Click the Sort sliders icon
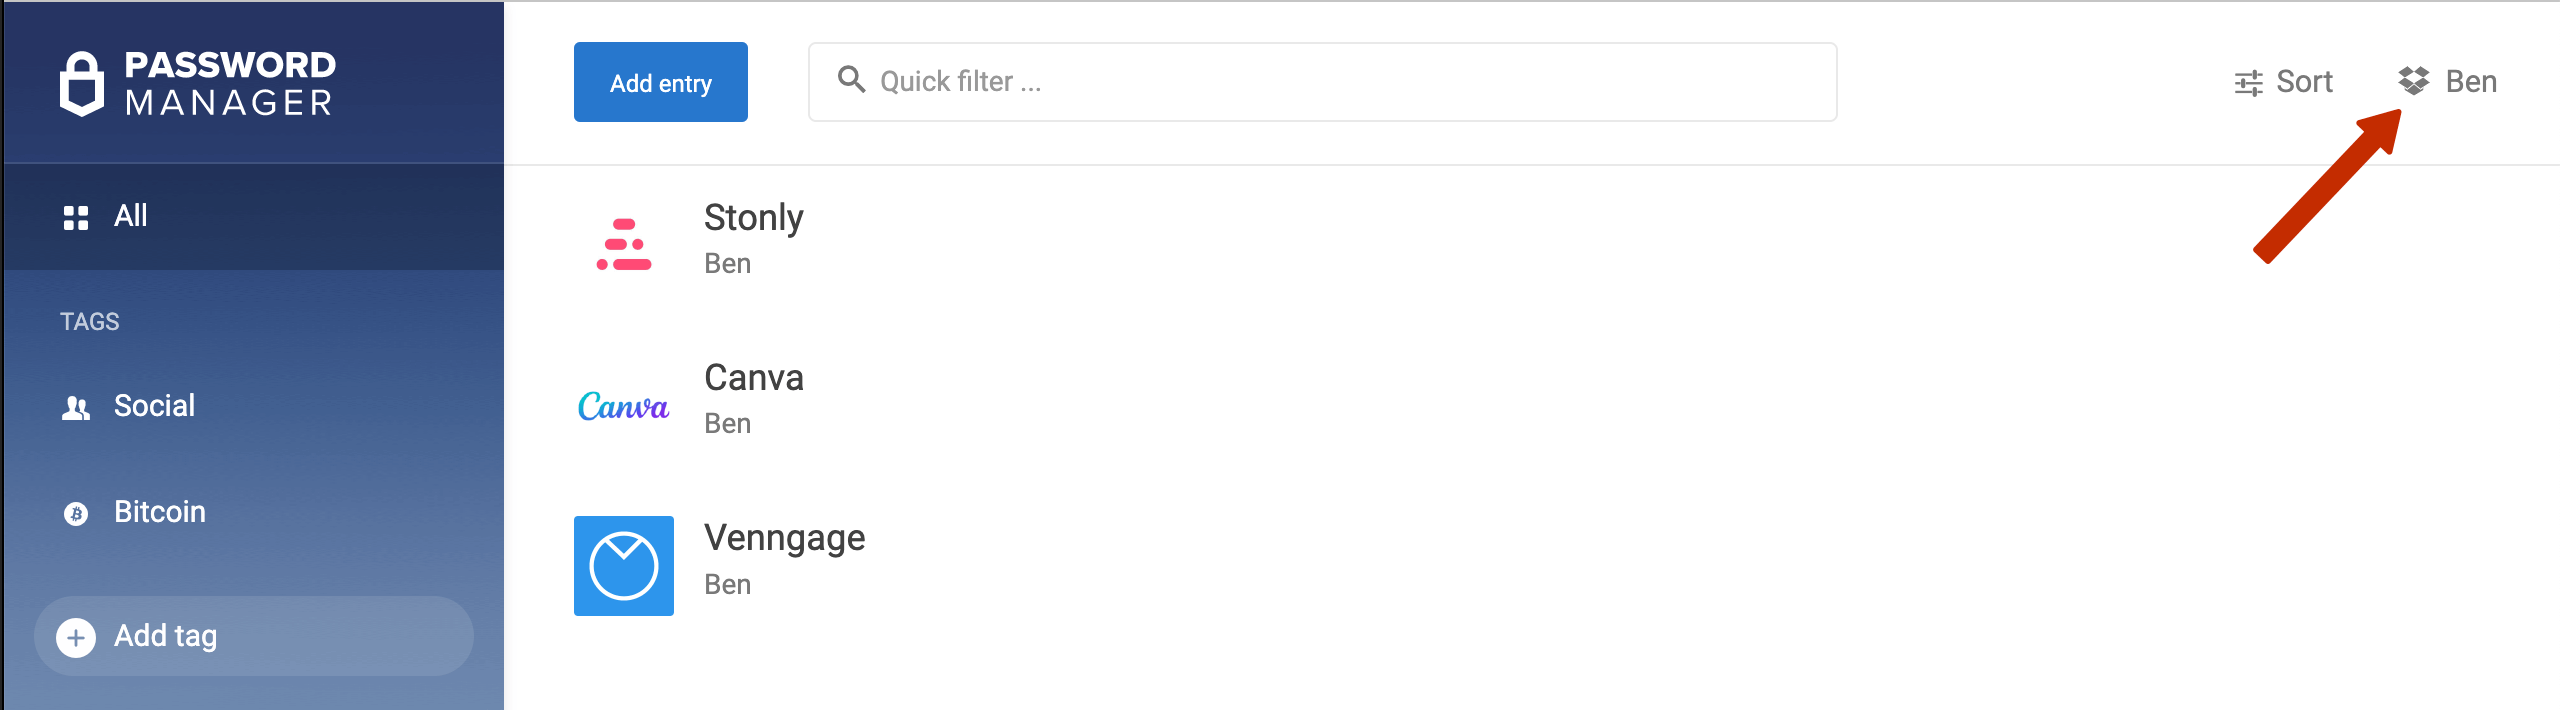2560x710 pixels. pos(2248,83)
